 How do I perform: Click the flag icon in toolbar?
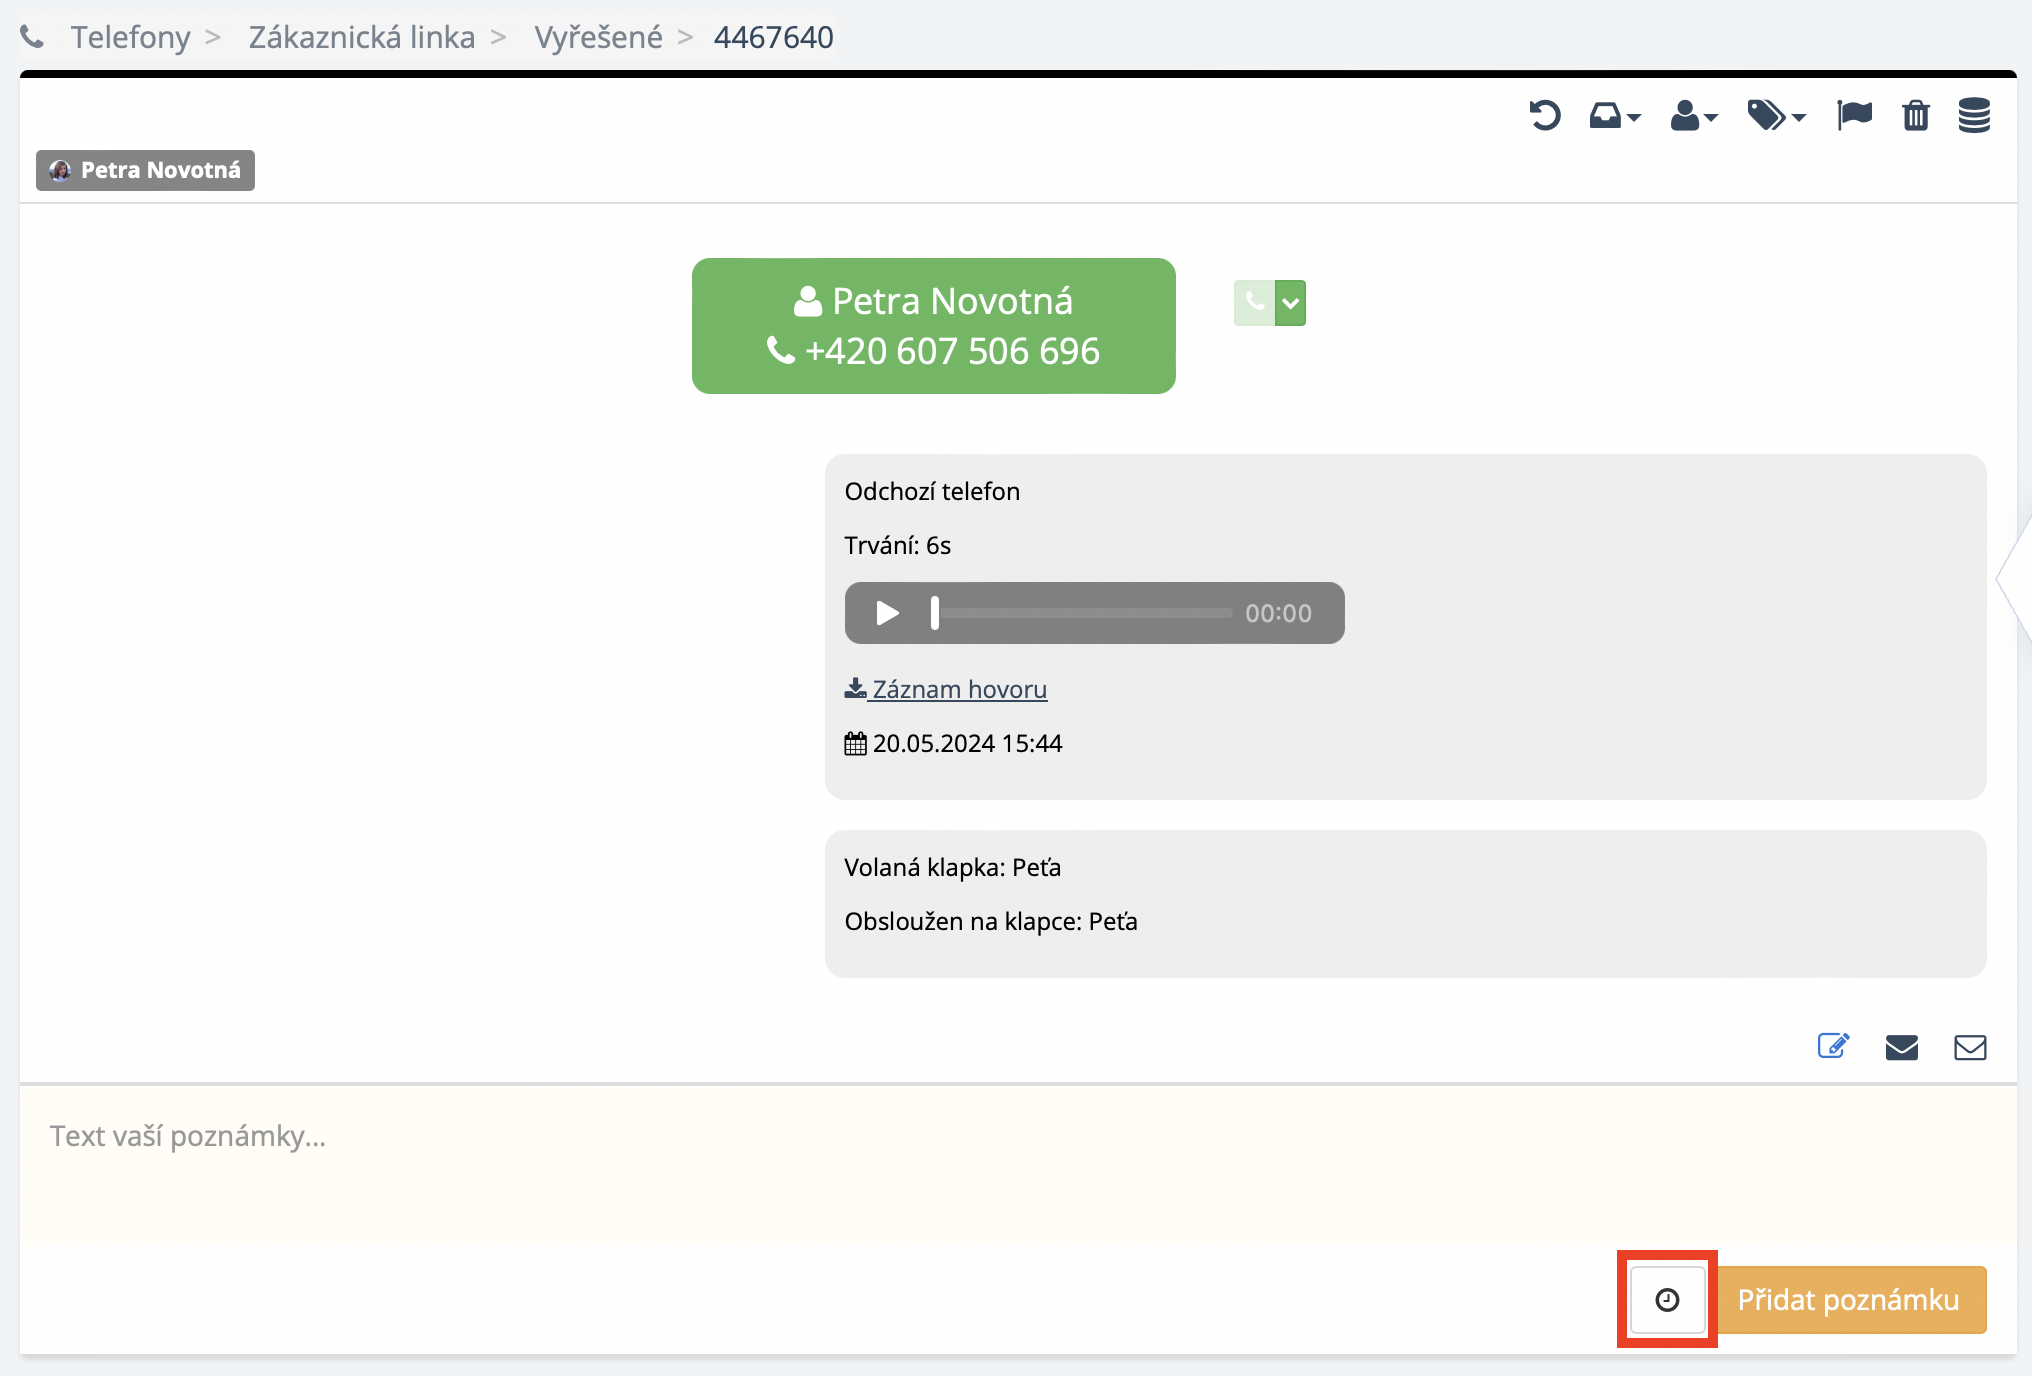[1854, 116]
